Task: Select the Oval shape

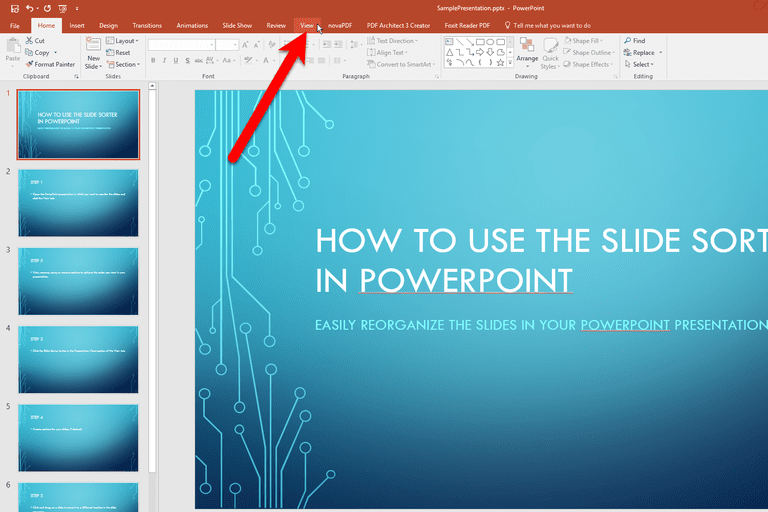Action: pyautogui.click(x=490, y=42)
